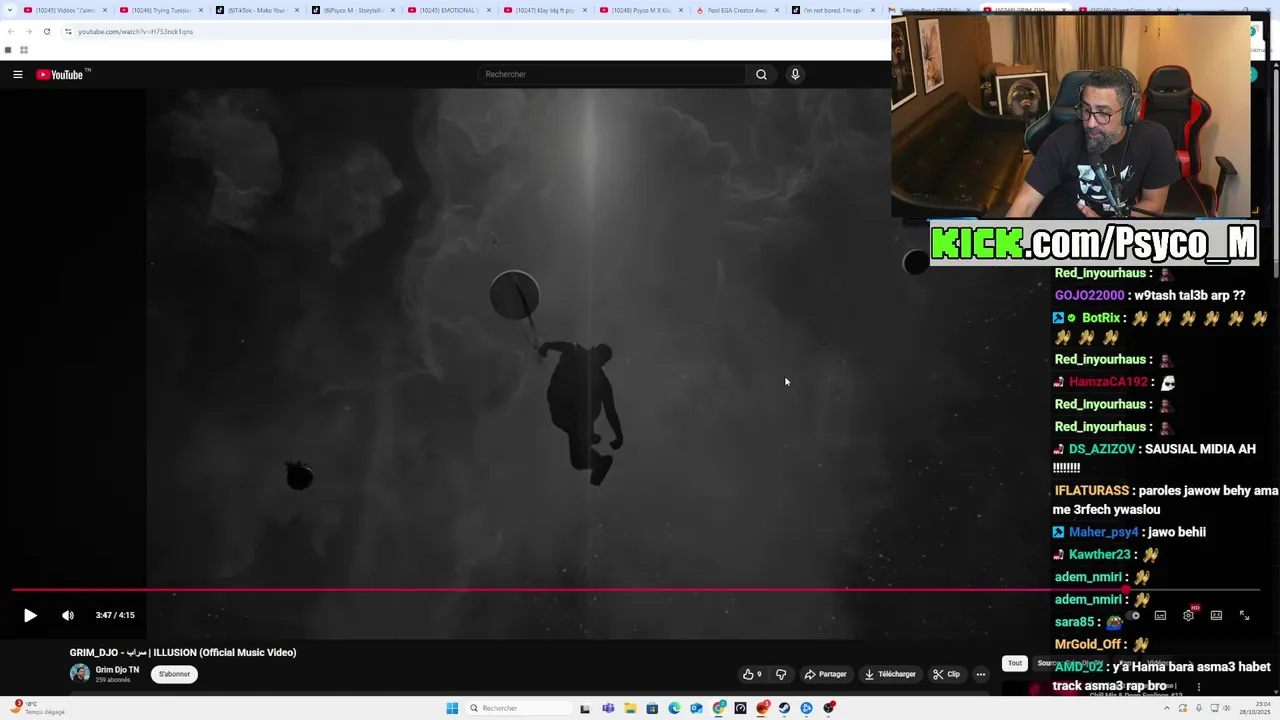This screenshot has width=1280, height=720.
Task: Start voice search with microphone icon
Action: click(795, 74)
